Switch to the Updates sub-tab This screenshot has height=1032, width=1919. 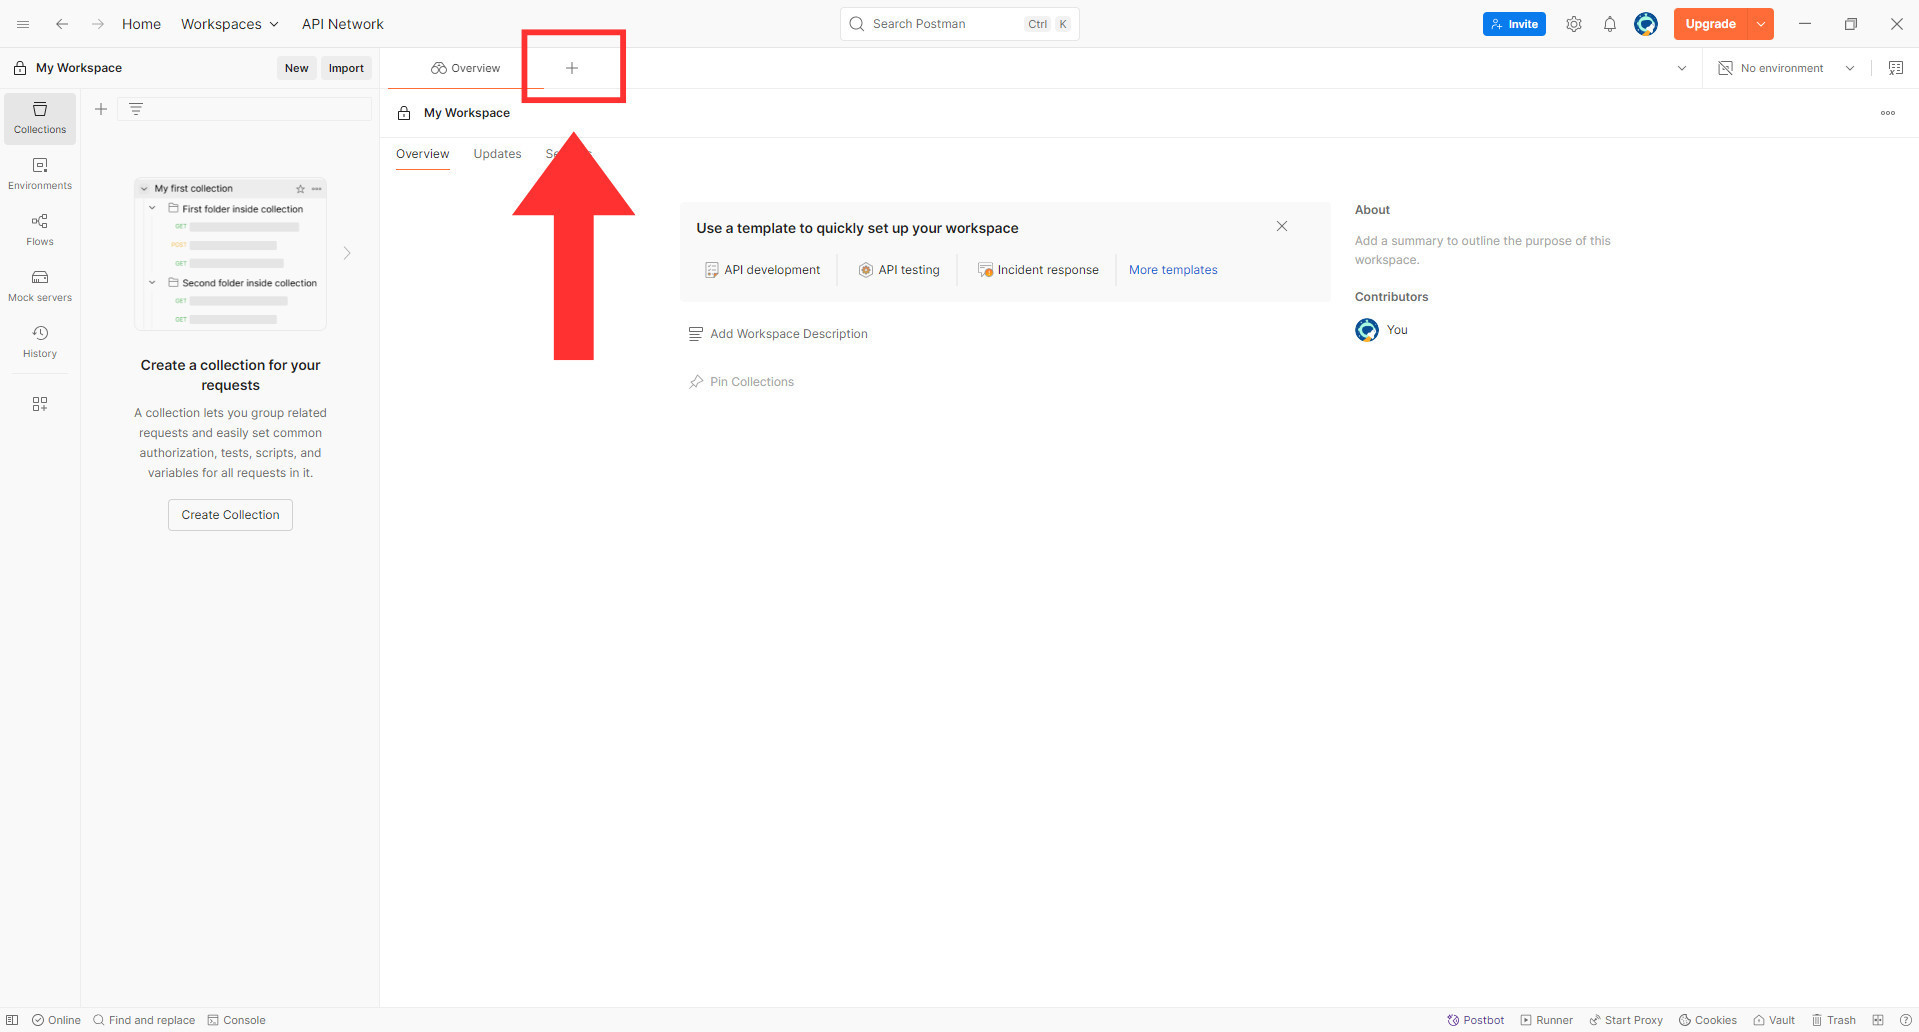tap(497, 154)
